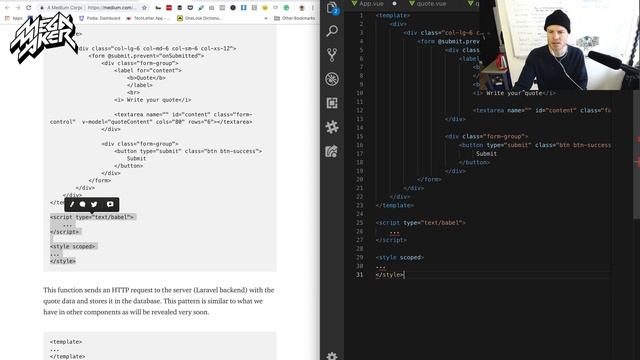The height and width of the screenshot is (360, 640).
Task: Reload the Medium page
Action: (x=29, y=8)
